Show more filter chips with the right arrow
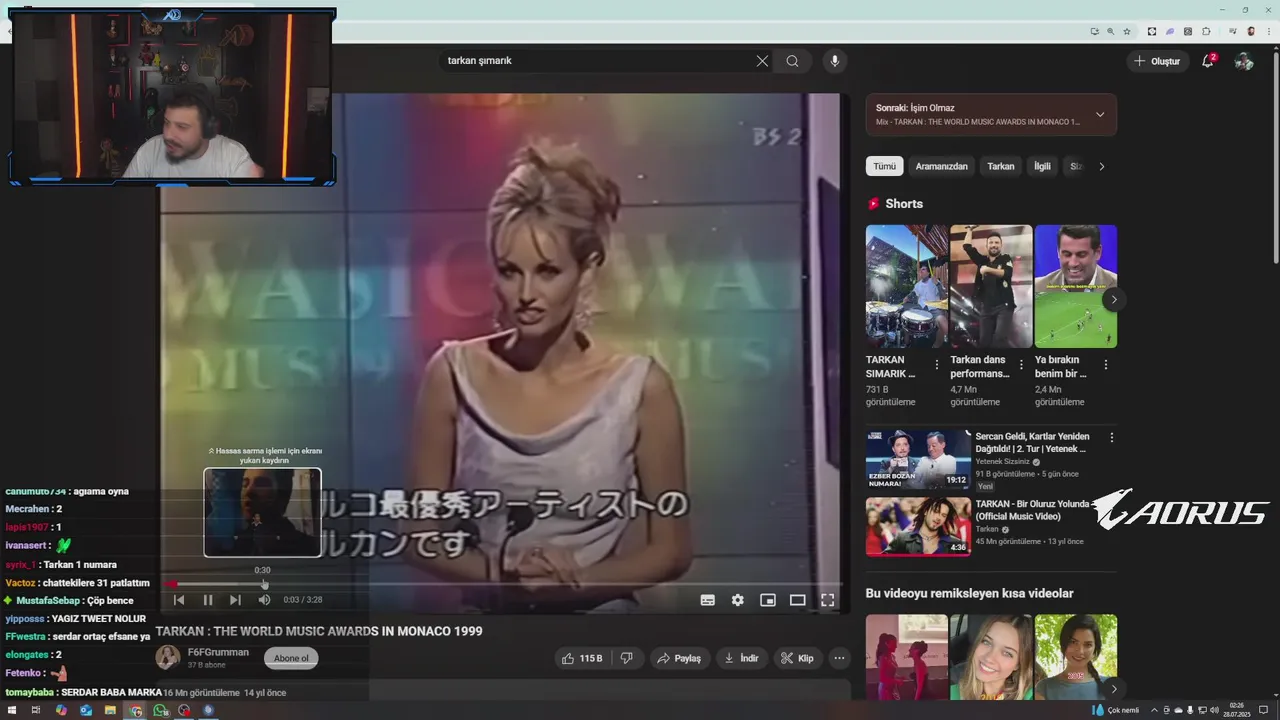The image size is (1280, 720). coord(1102,166)
